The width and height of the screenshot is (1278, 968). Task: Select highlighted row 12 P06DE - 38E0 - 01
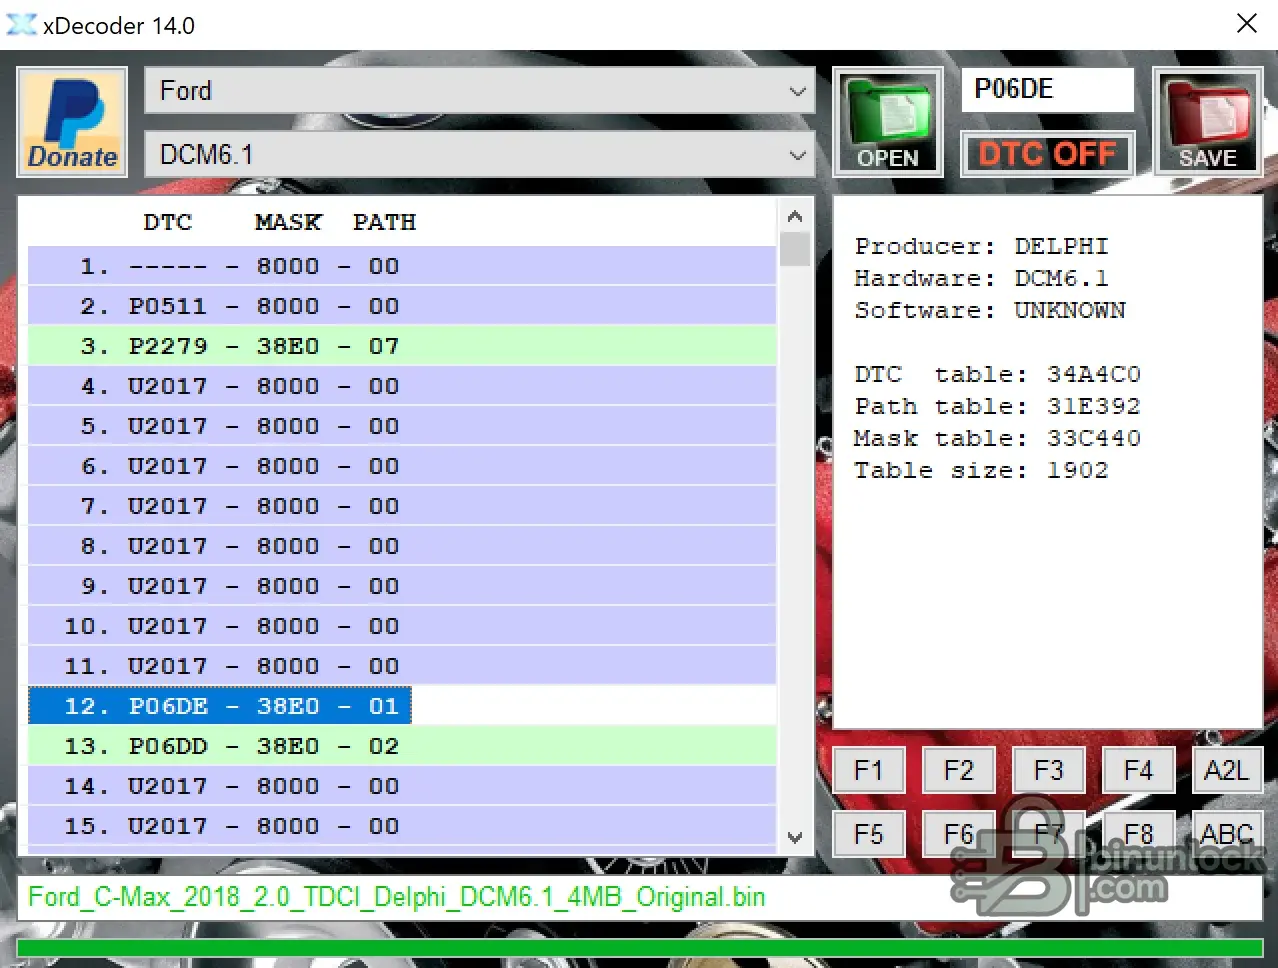(x=220, y=706)
